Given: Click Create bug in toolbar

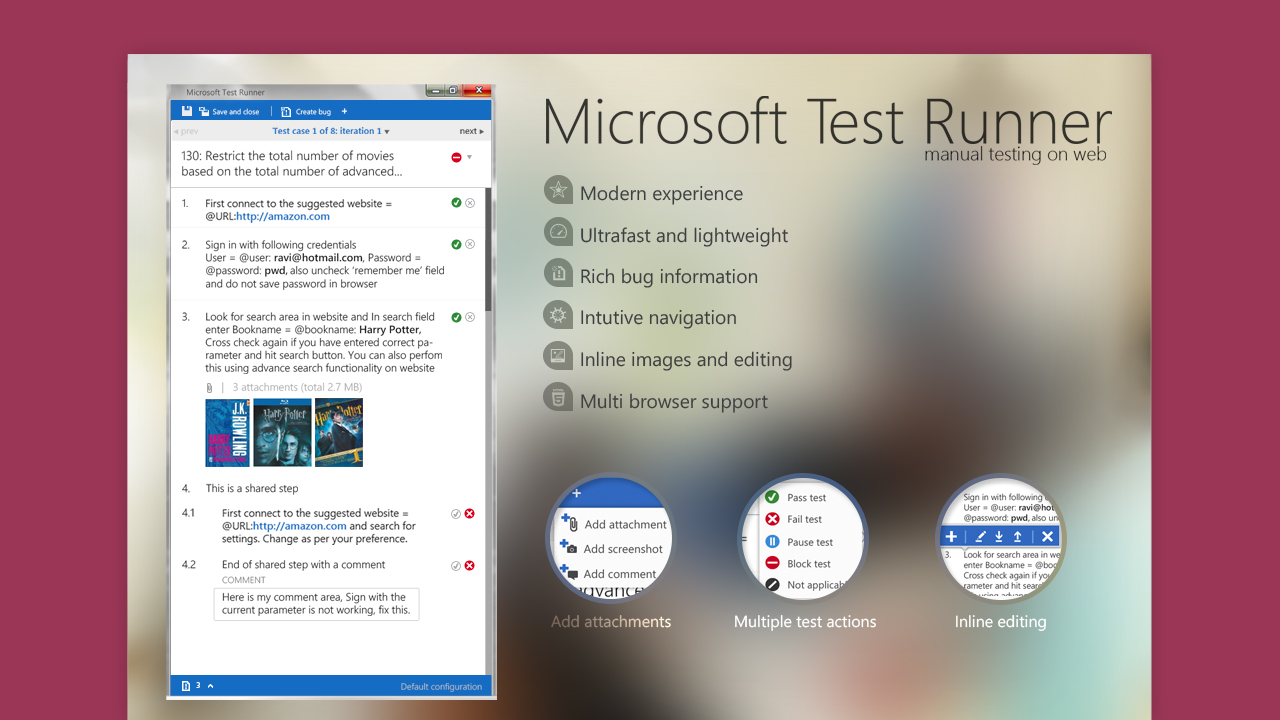Looking at the screenshot, I should 306,112.
